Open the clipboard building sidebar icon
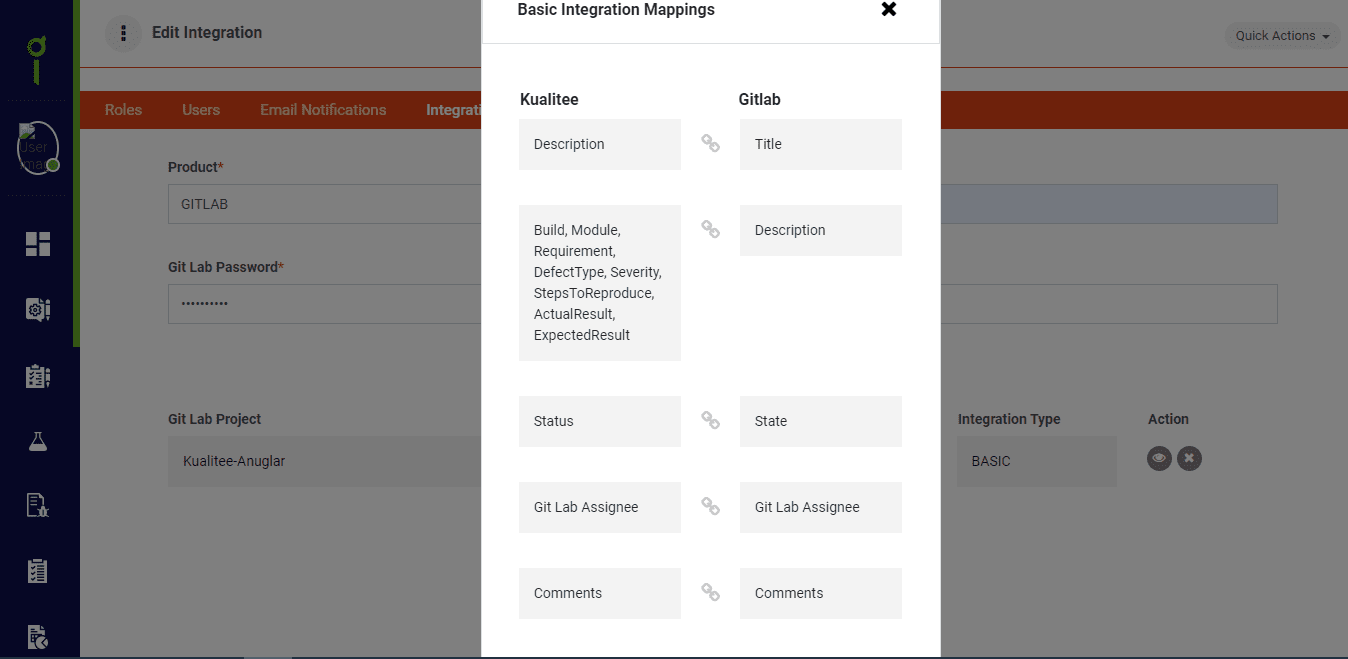 38,376
